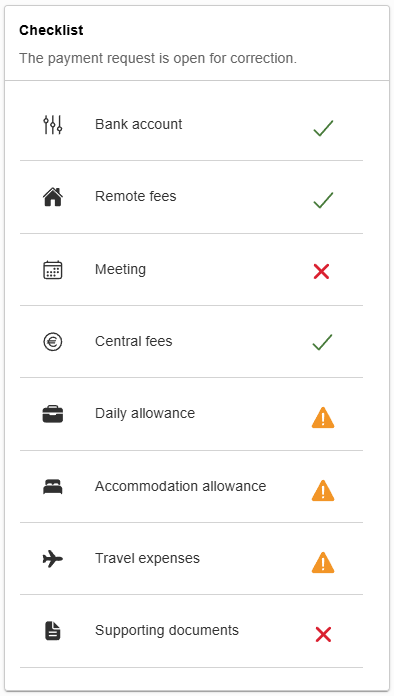Click the orange warning triangle for Daily allowance

tap(323, 417)
